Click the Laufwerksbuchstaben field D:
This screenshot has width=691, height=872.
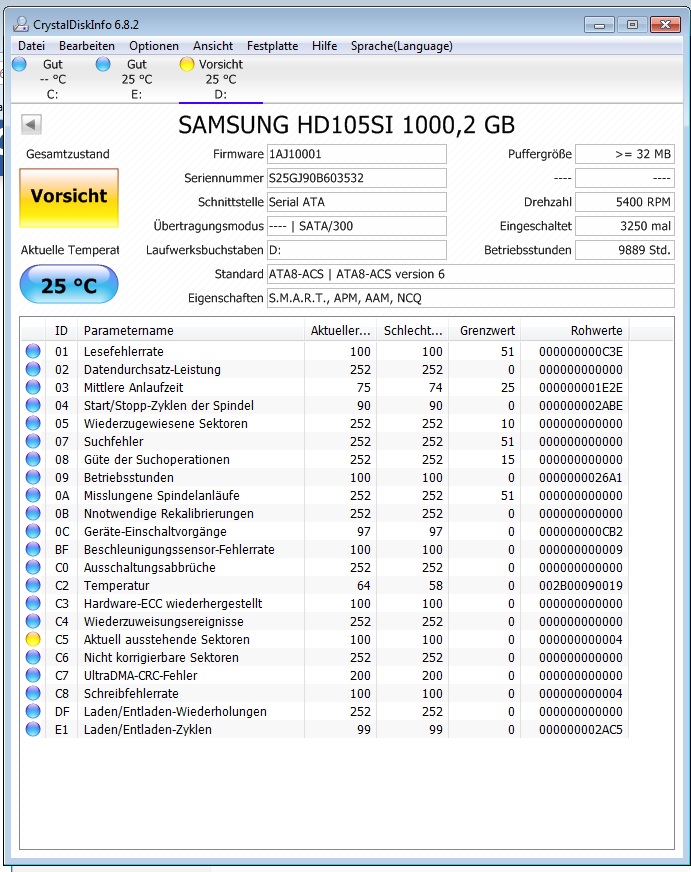[356, 250]
